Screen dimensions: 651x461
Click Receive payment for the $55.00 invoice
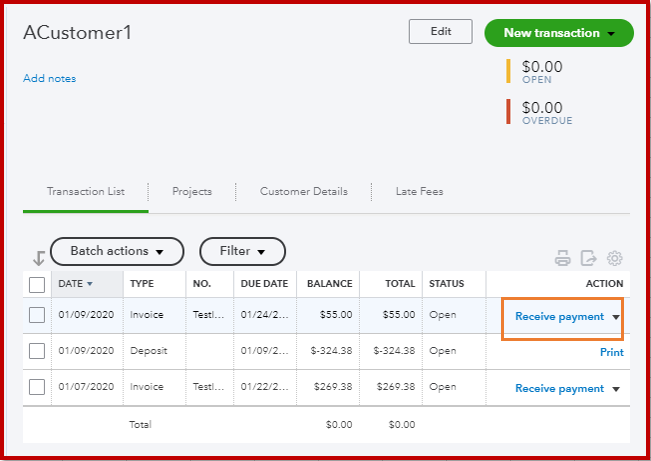[559, 317]
